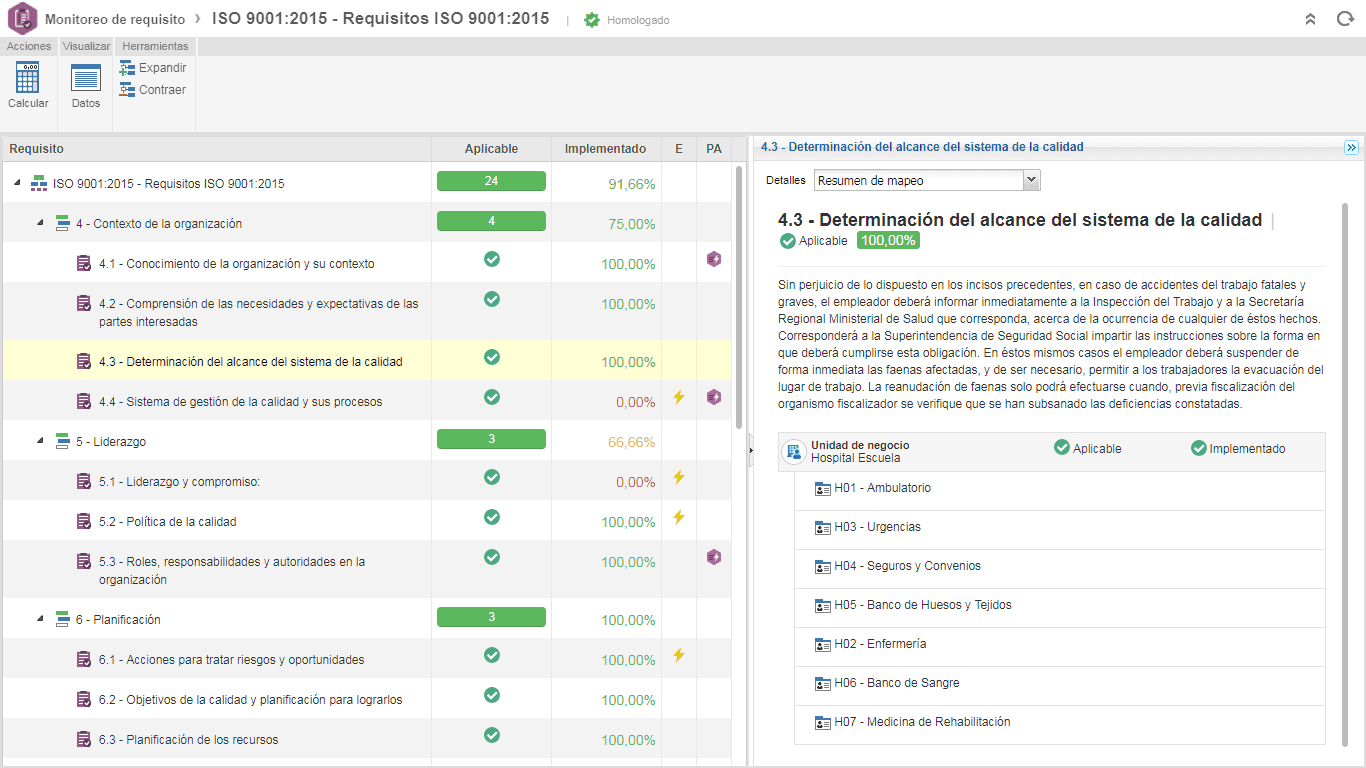Click the Requisito column header
The width and height of the screenshot is (1366, 768).
[x=217, y=149]
